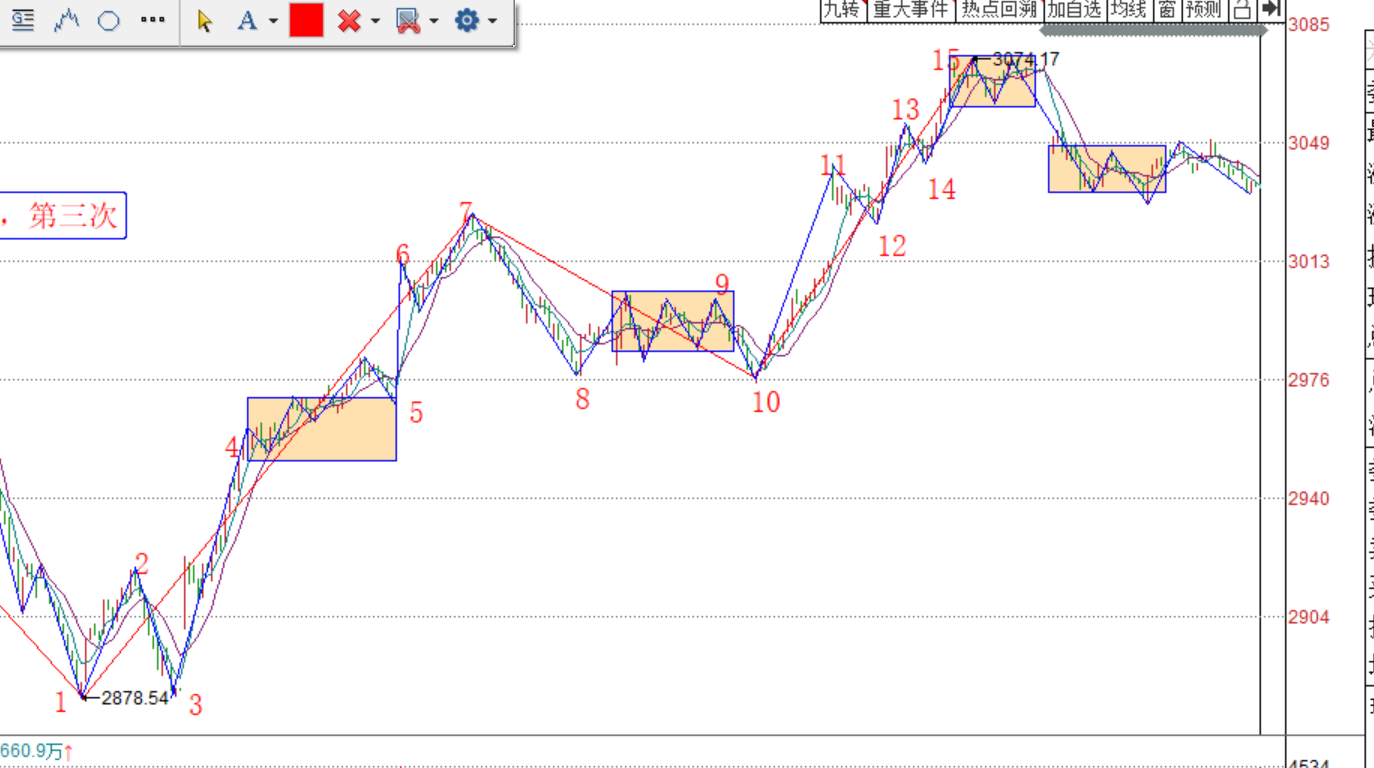Expand the delete options dropdown arrow
1374x768 pixels.
(x=375, y=21)
